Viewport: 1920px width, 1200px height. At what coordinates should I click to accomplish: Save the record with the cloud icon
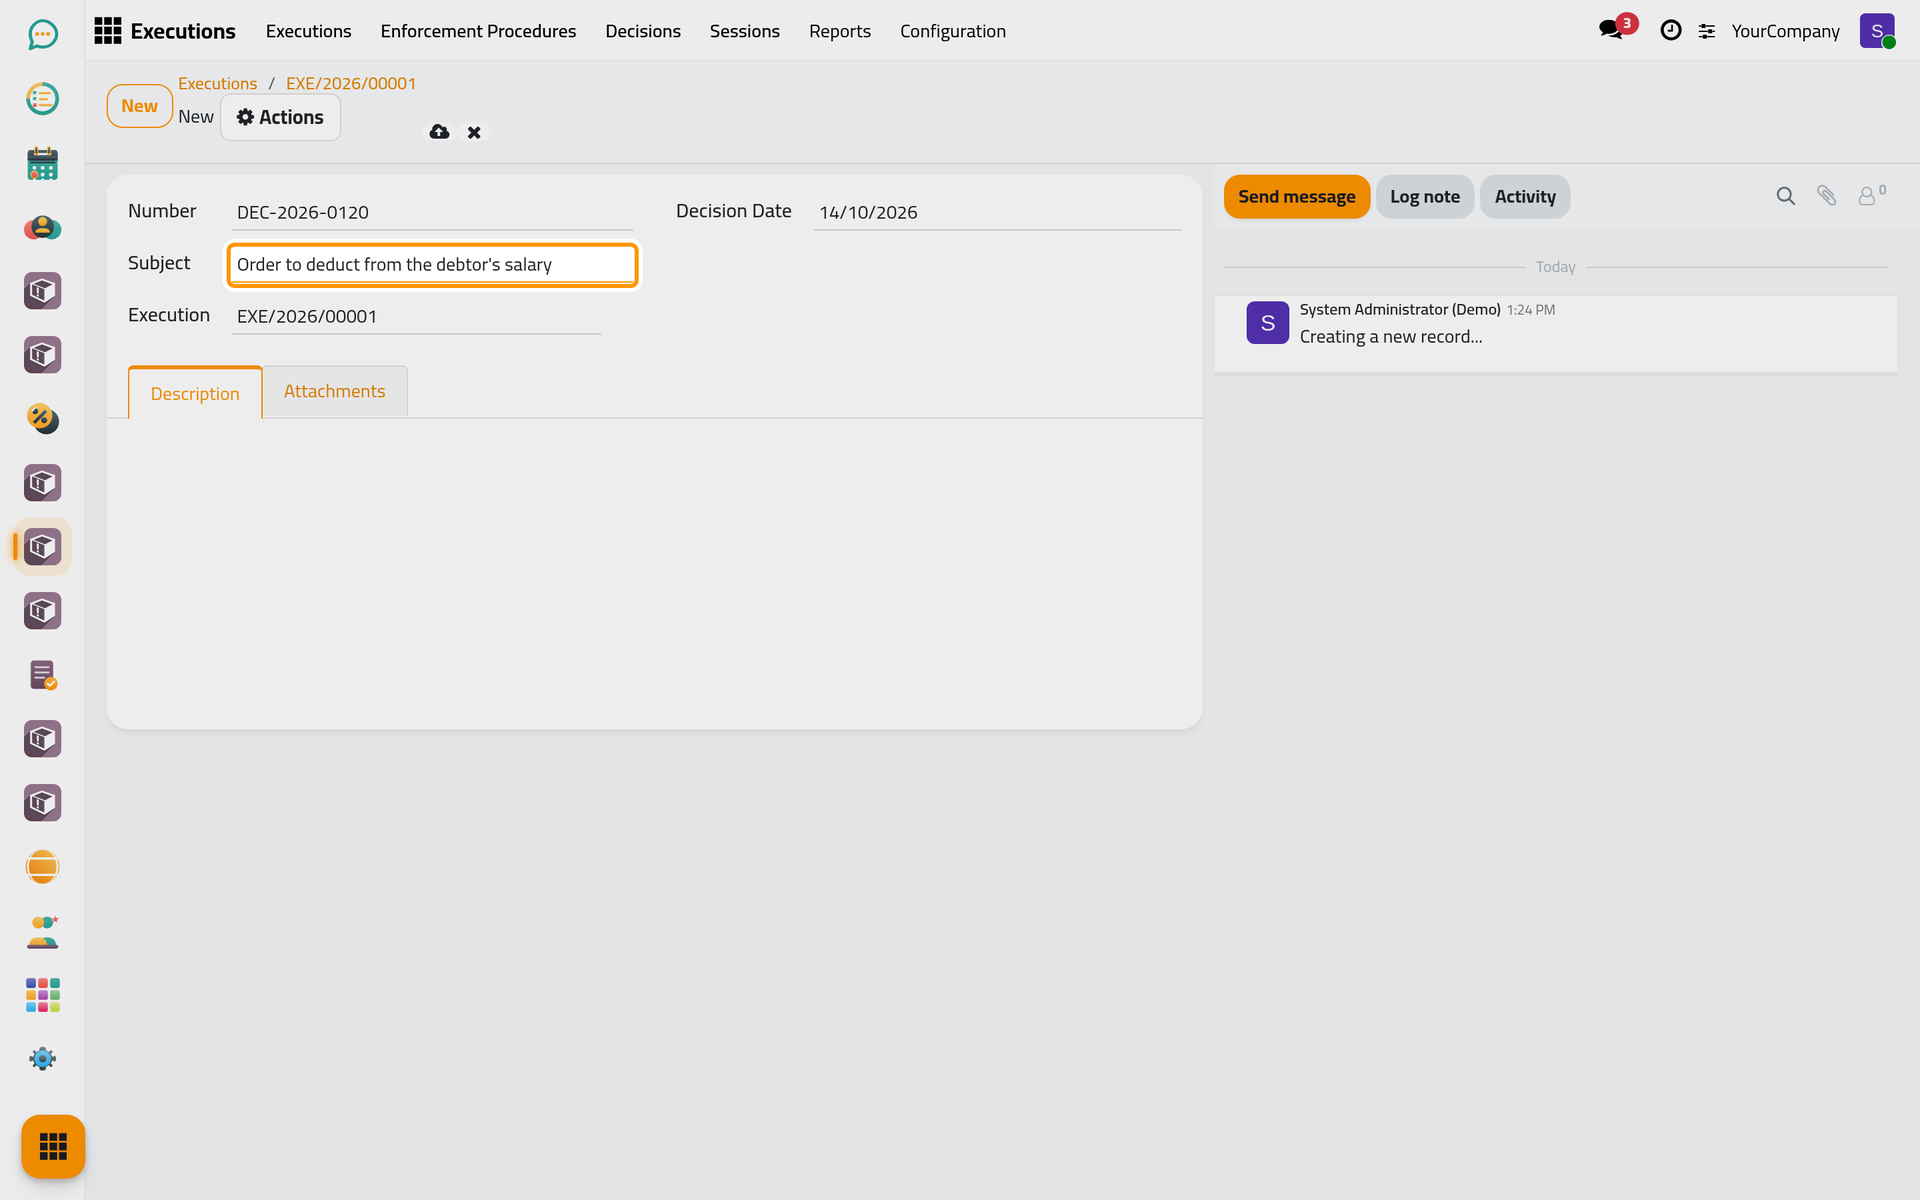tap(439, 132)
